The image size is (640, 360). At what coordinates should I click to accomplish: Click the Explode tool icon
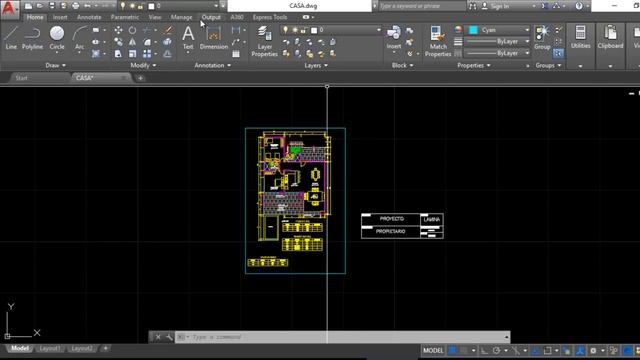pyautogui.click(x=167, y=42)
